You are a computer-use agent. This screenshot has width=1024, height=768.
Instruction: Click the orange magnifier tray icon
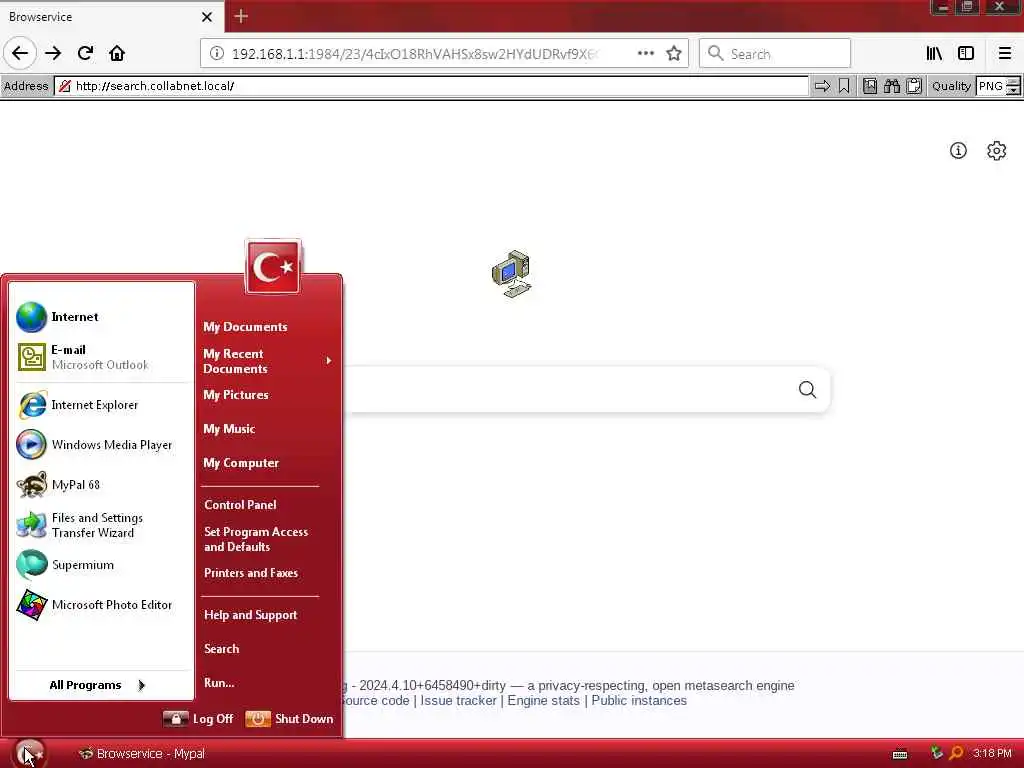click(956, 753)
